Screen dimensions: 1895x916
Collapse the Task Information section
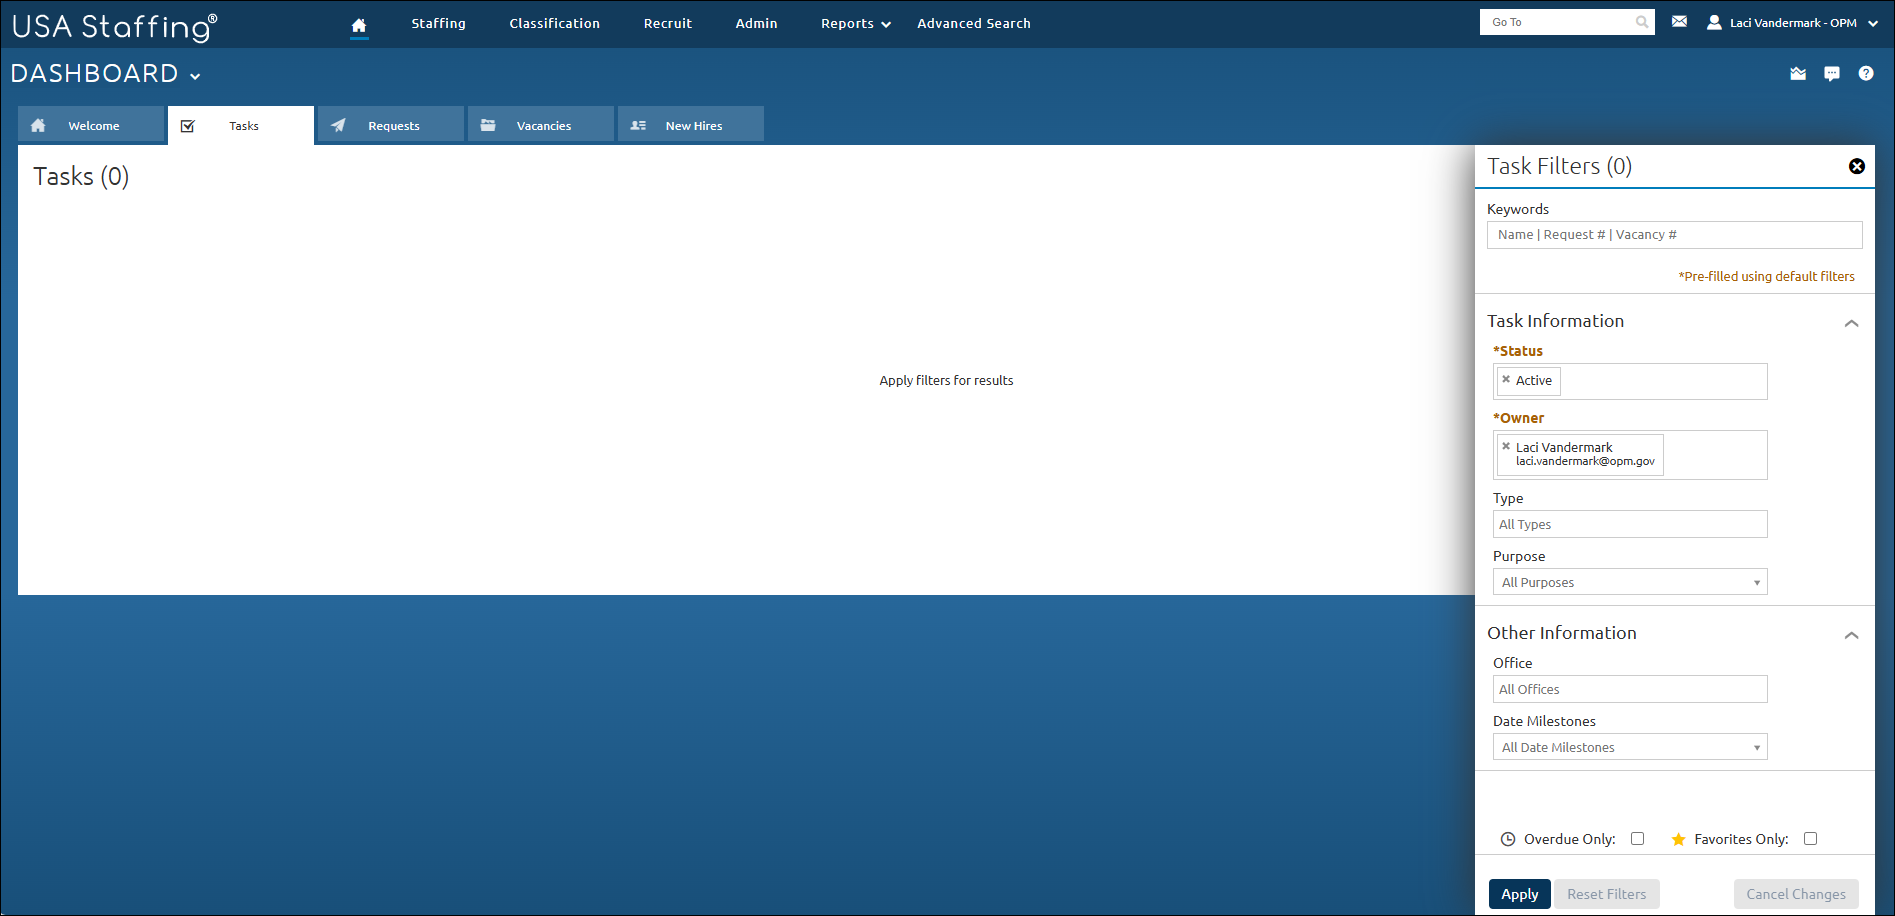(1851, 323)
